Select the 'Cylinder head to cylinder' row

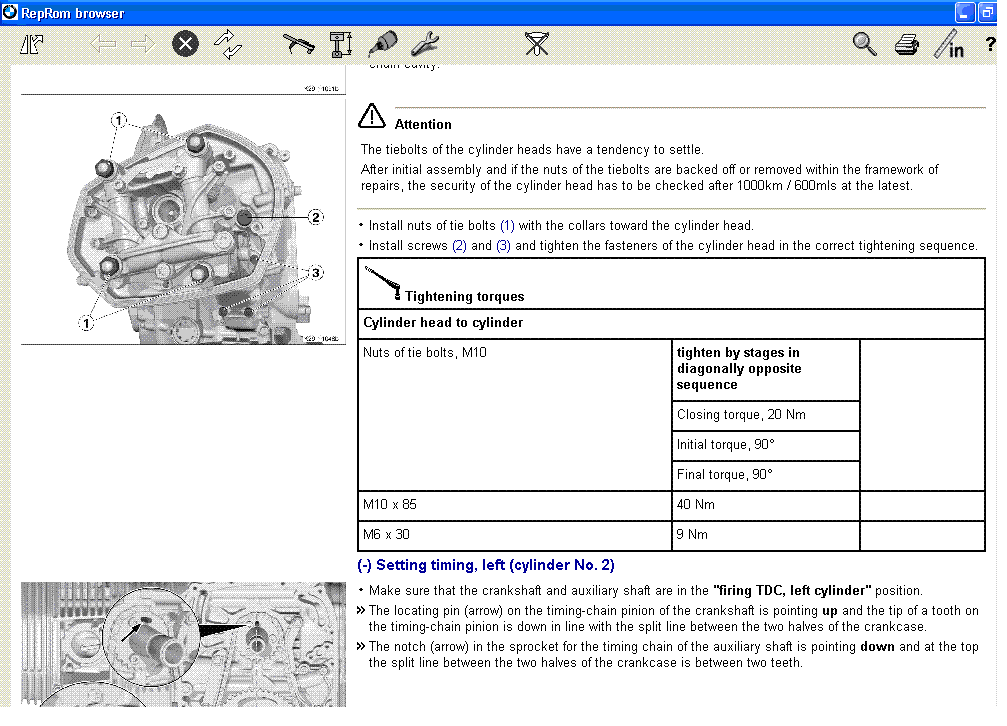(671, 323)
